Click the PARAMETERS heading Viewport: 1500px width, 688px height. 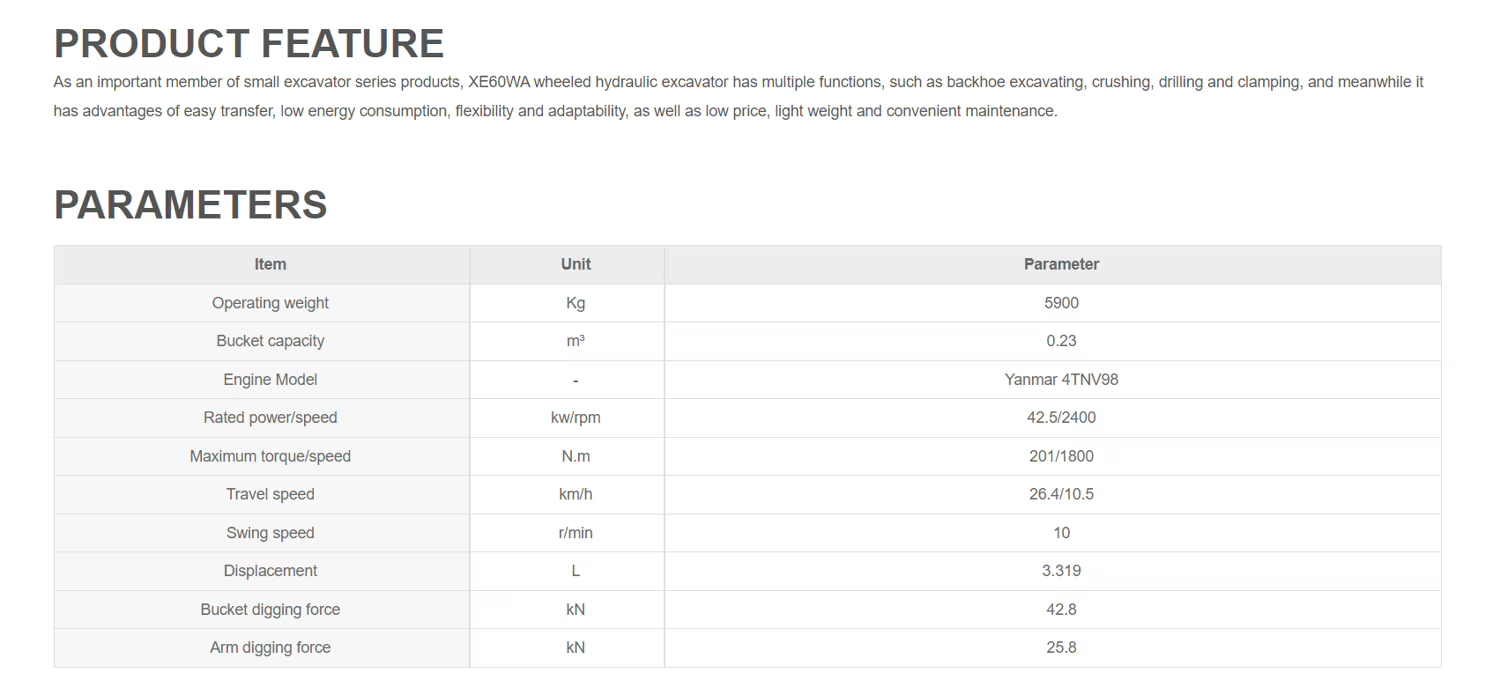coord(191,205)
